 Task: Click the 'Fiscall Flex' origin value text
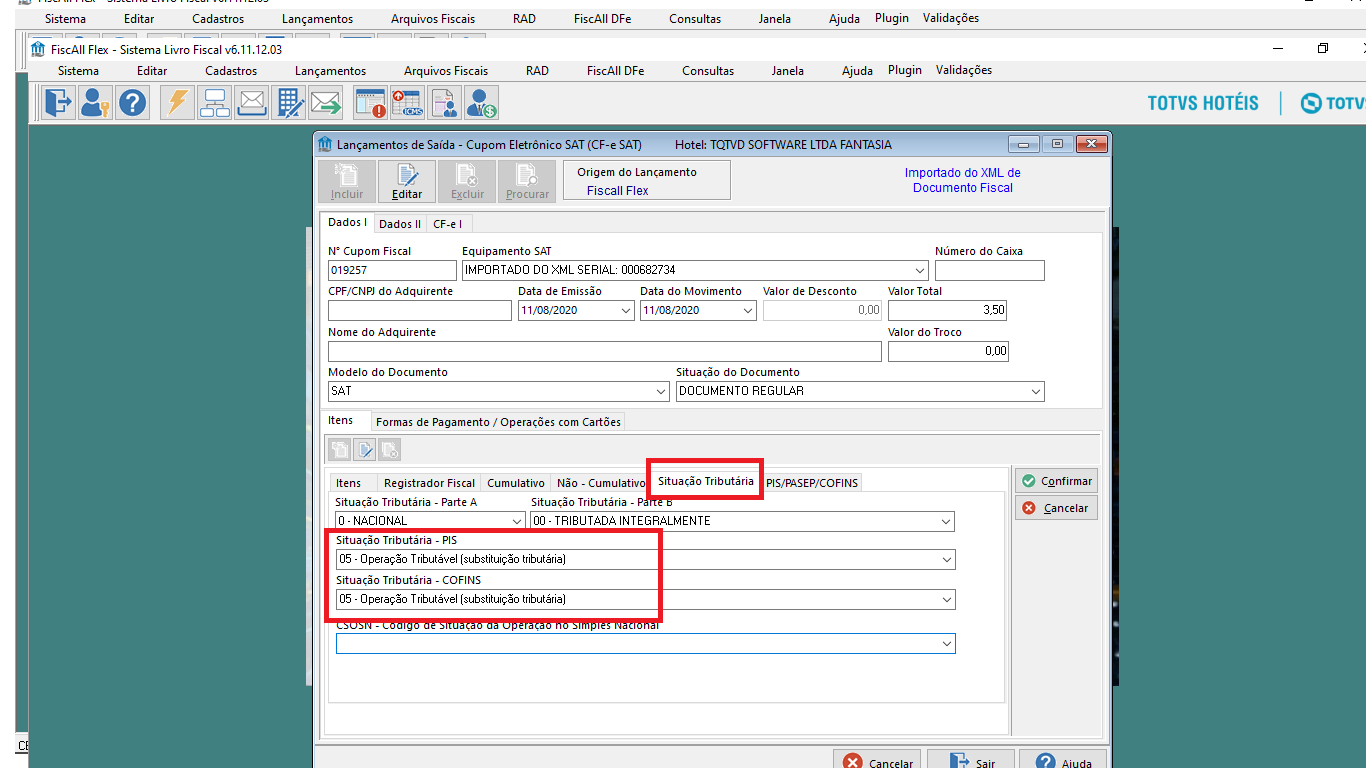618,190
